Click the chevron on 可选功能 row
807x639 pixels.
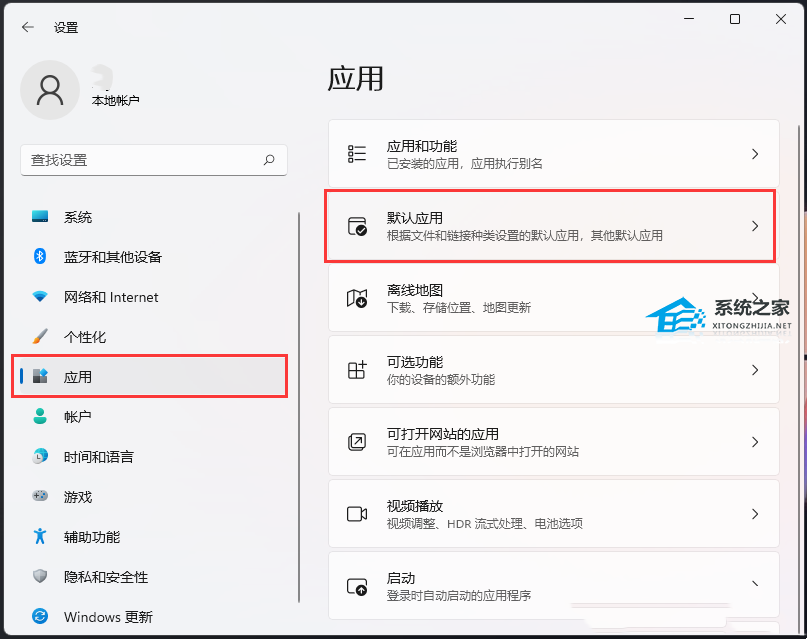(x=755, y=370)
